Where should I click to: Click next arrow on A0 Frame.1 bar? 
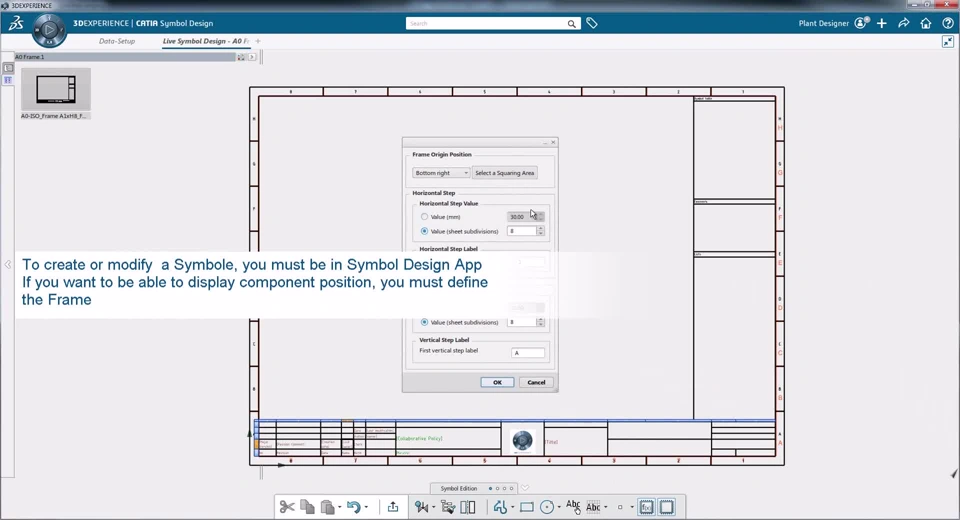(x=252, y=57)
